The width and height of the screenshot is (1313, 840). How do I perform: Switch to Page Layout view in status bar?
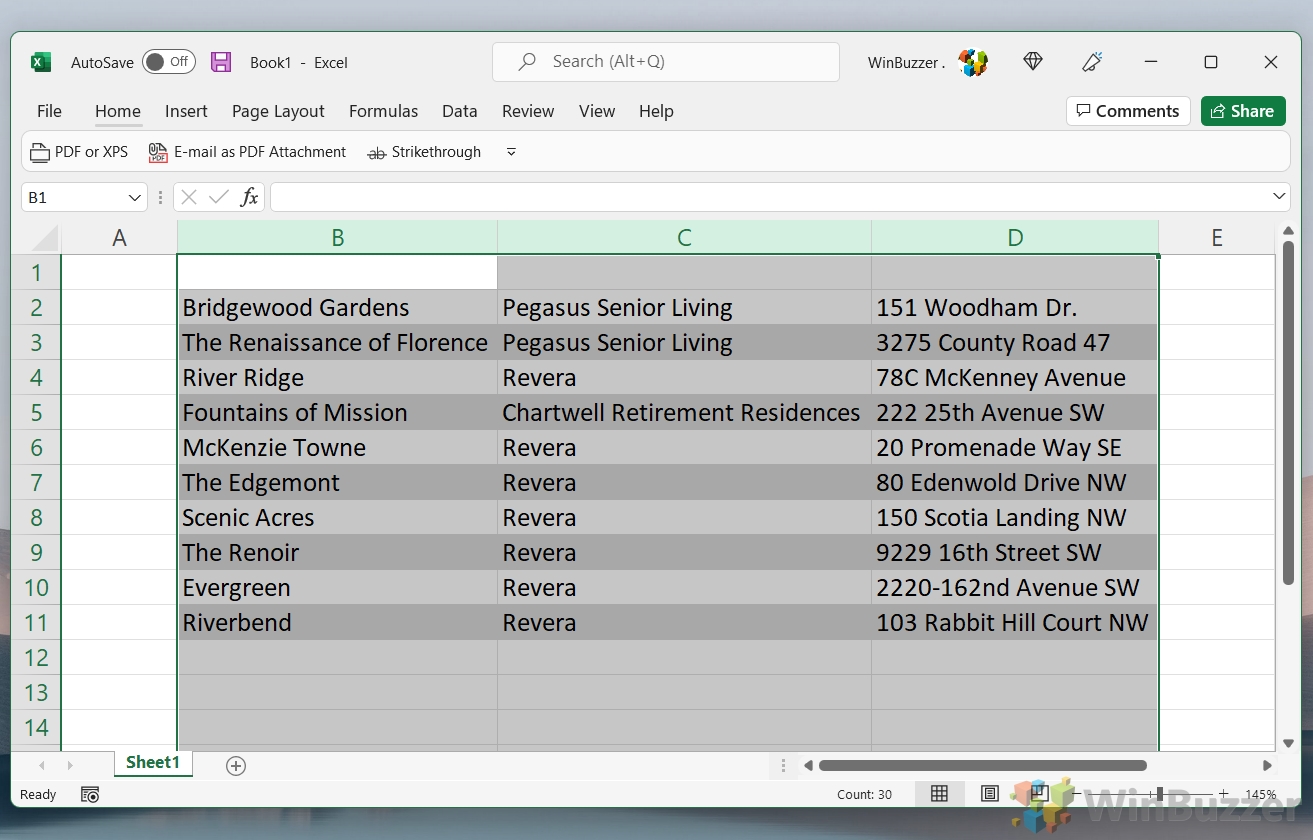coord(990,793)
